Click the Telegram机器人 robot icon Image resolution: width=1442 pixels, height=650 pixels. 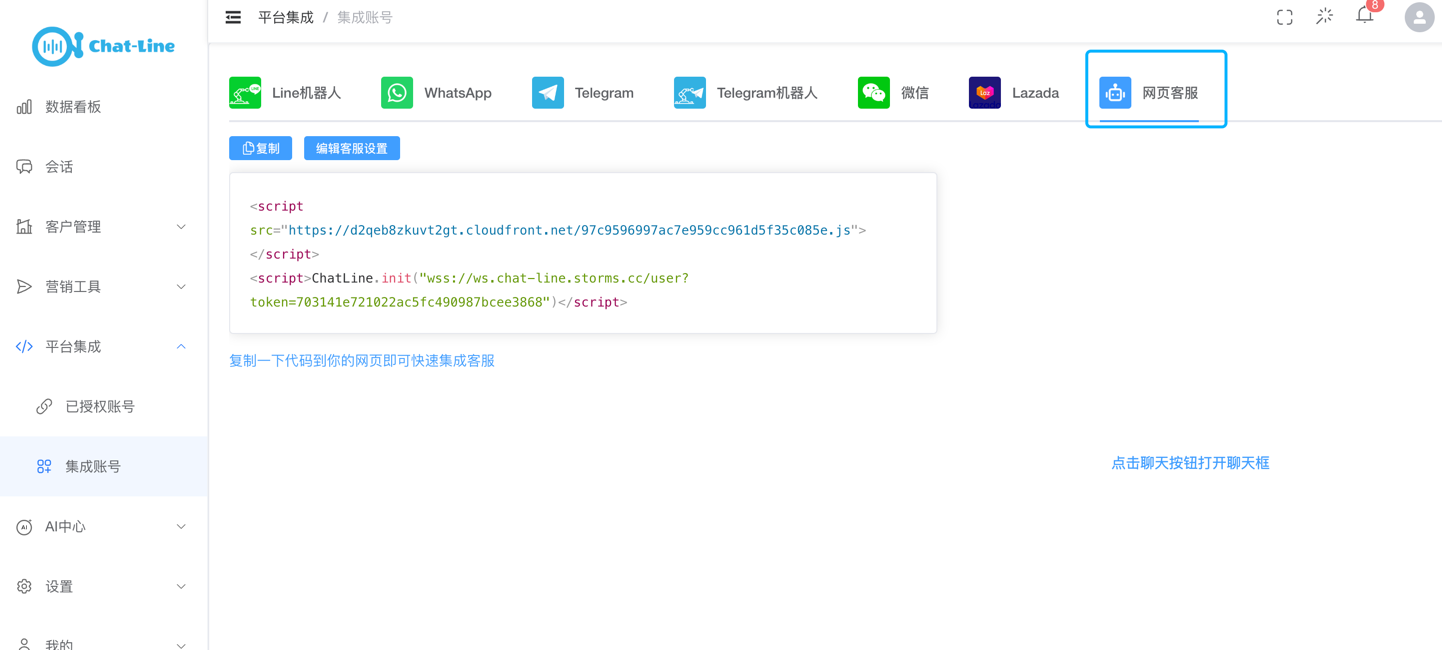pos(690,93)
